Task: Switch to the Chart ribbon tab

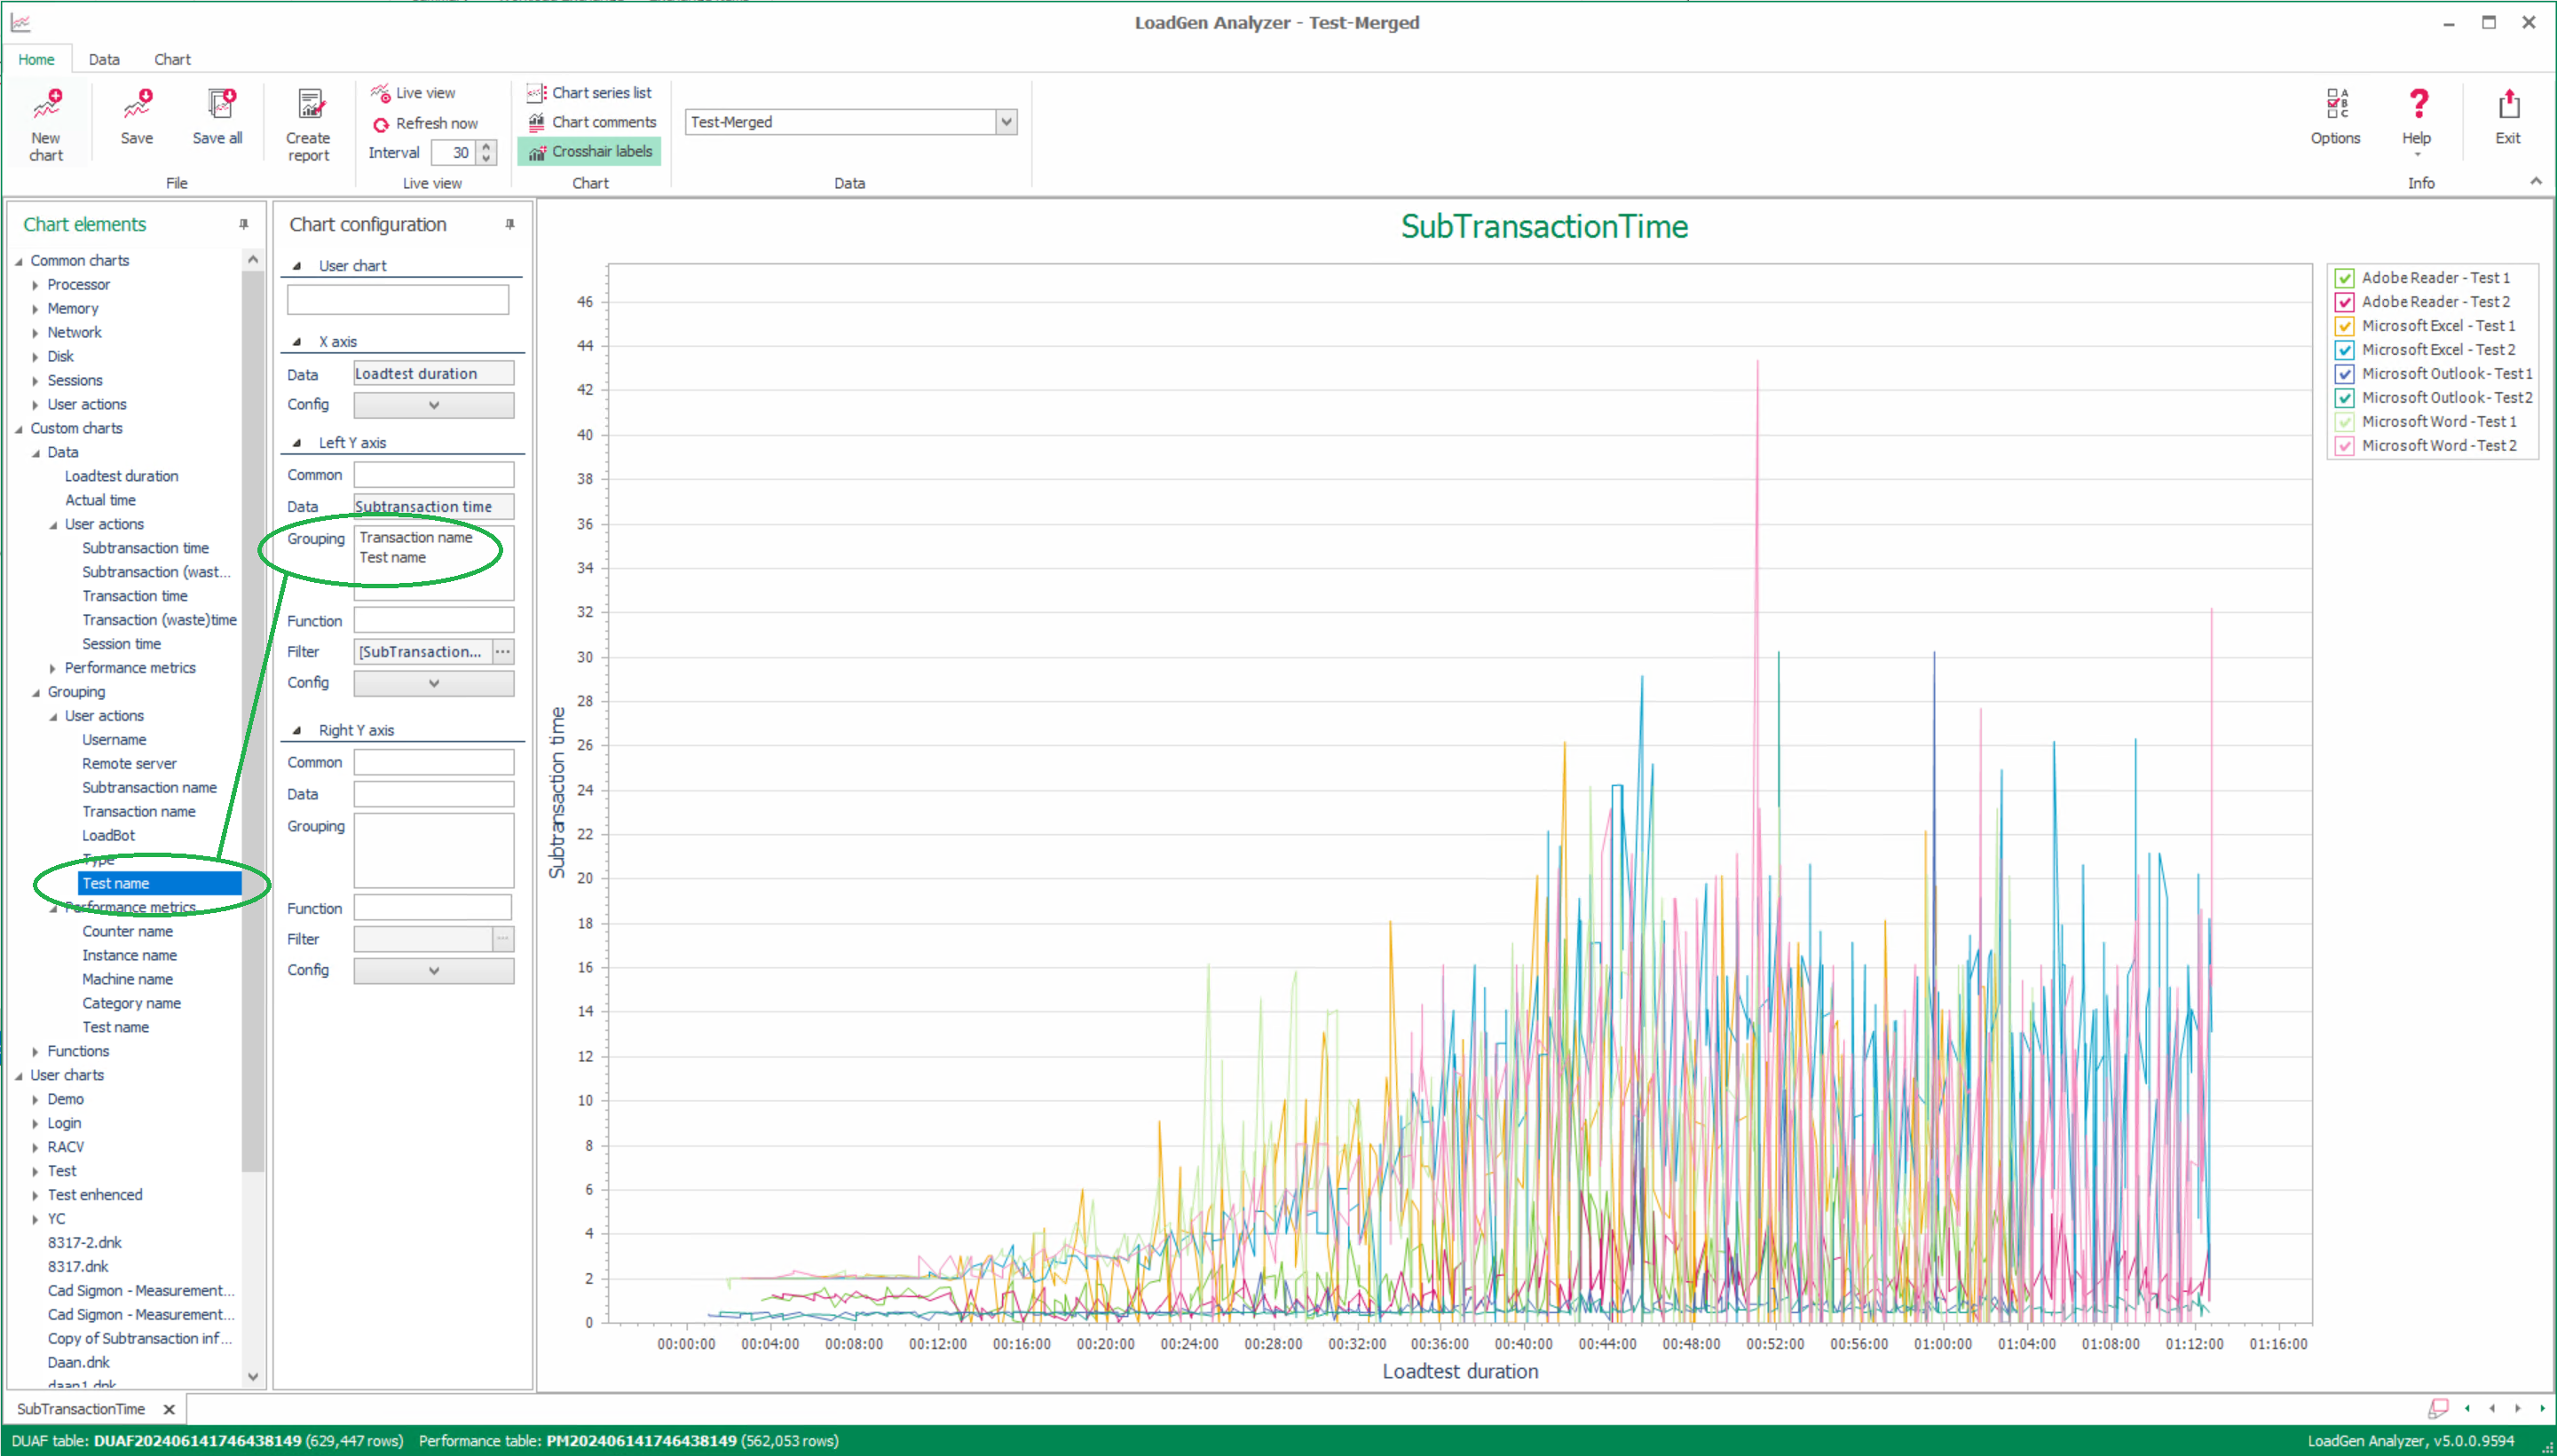Action: click(172, 60)
